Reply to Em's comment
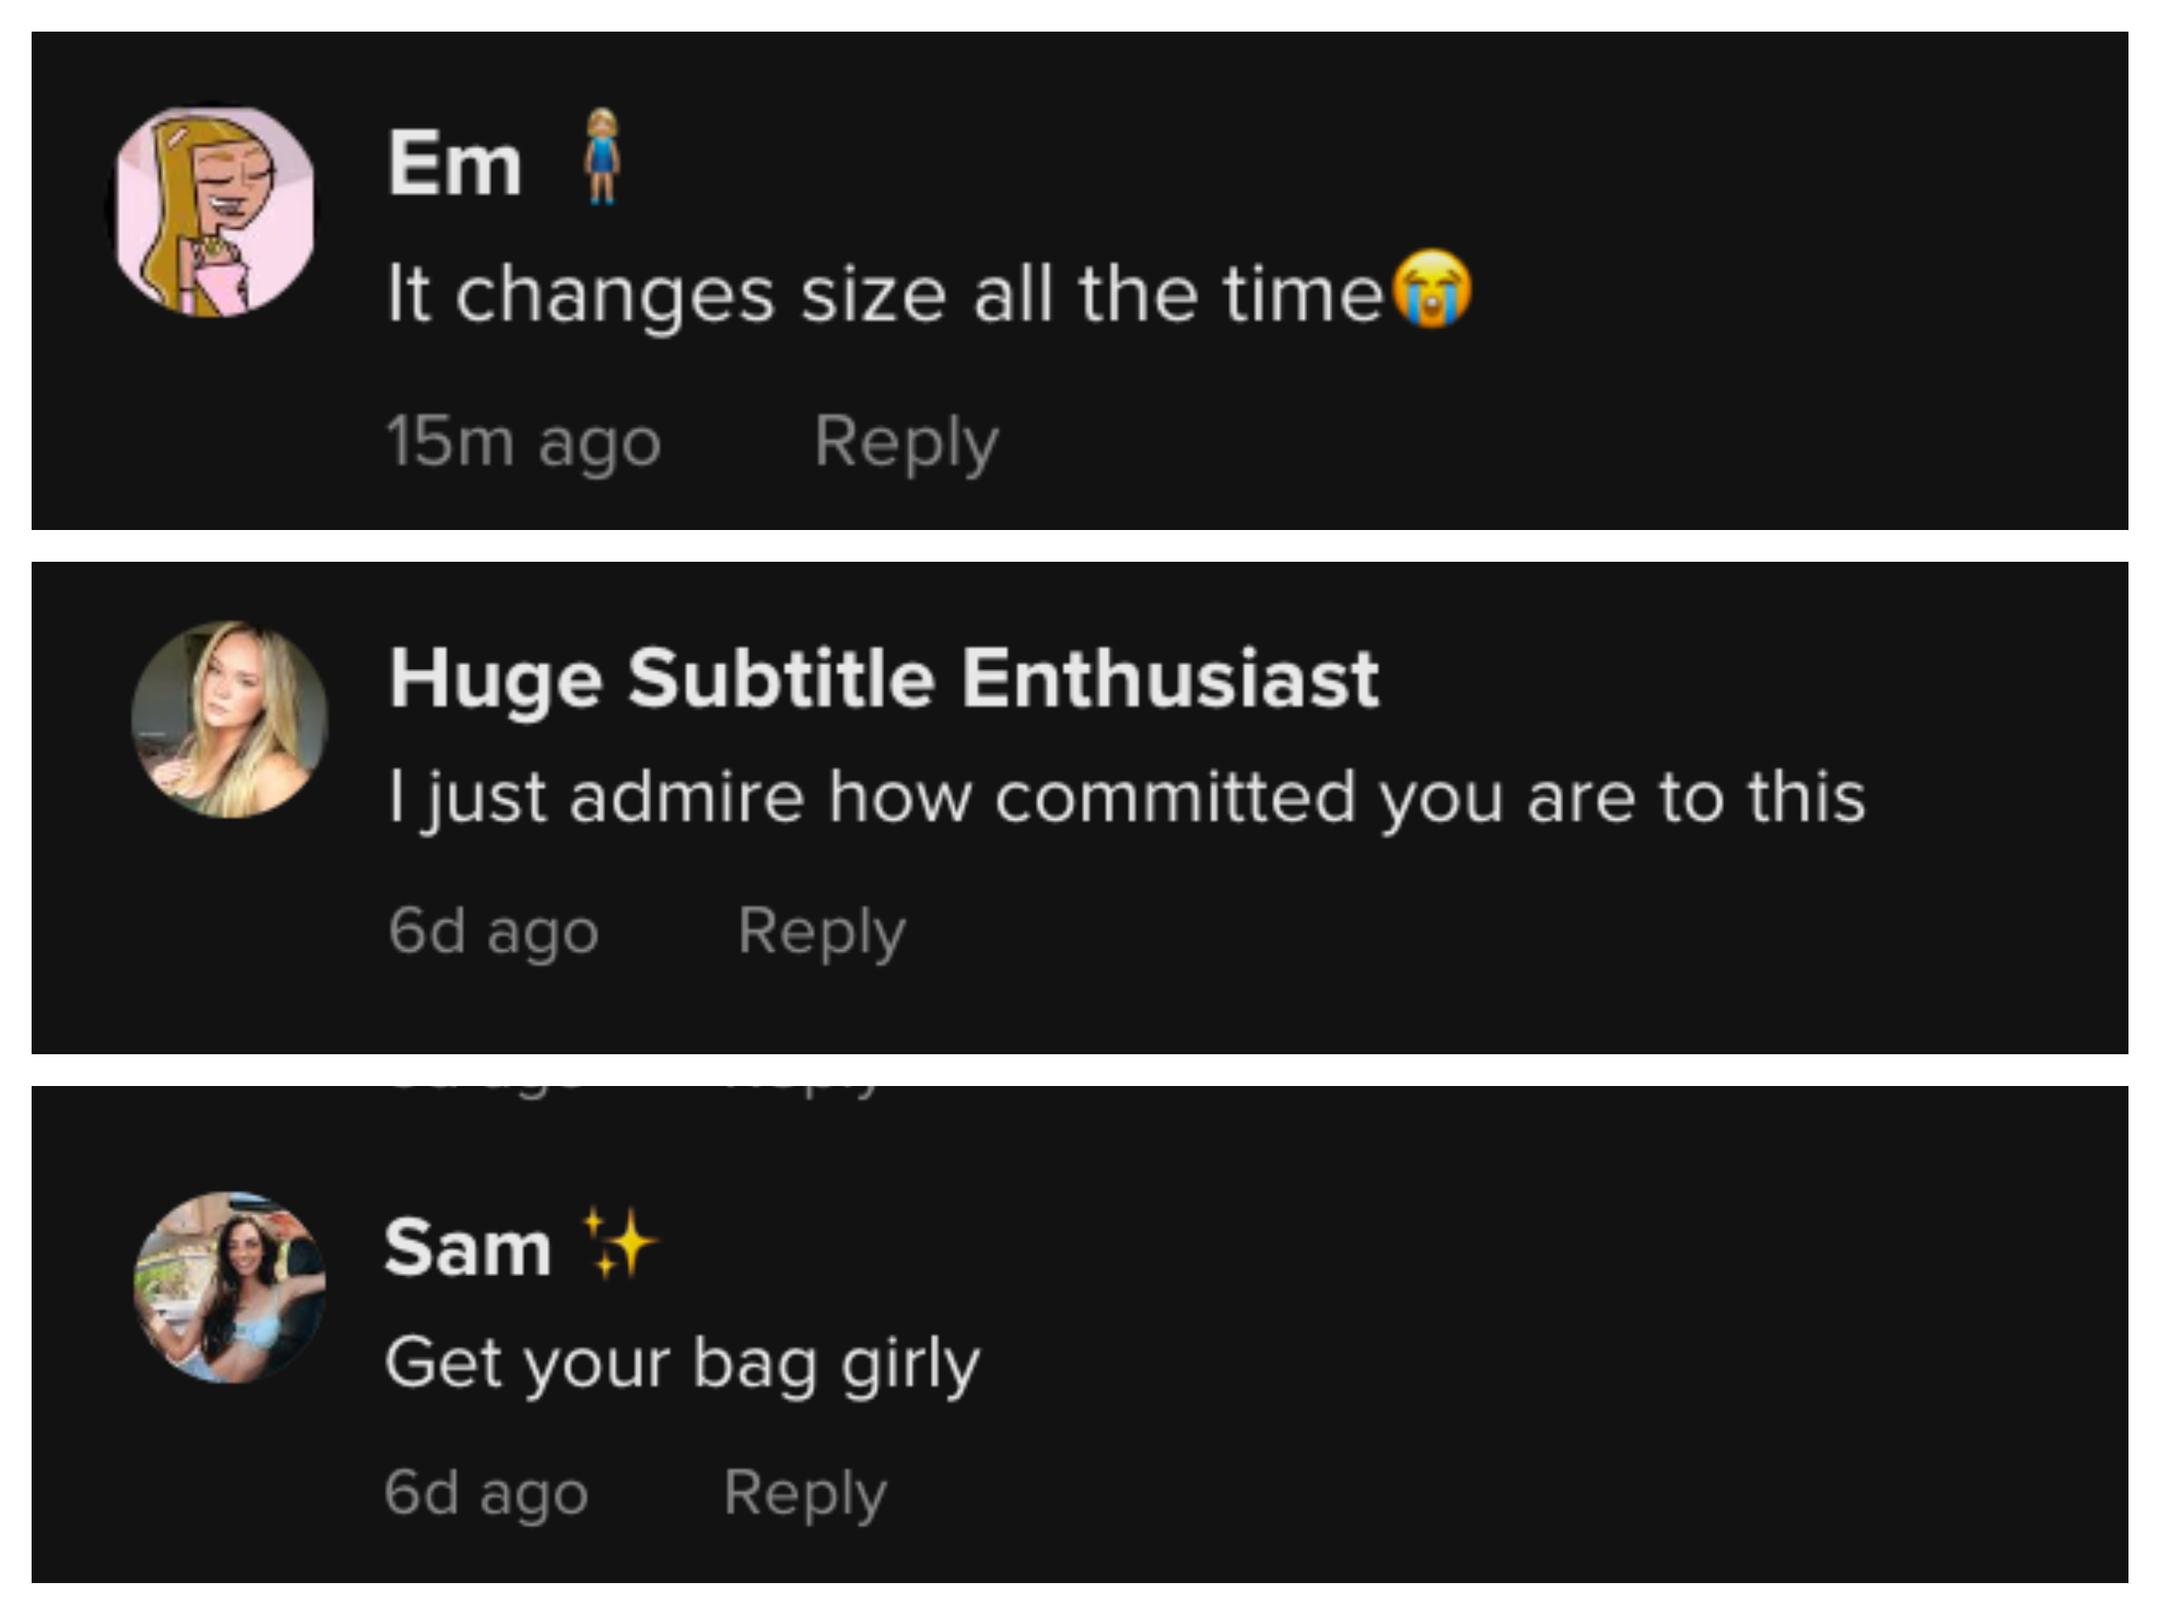The width and height of the screenshot is (2160, 1615). 906,442
